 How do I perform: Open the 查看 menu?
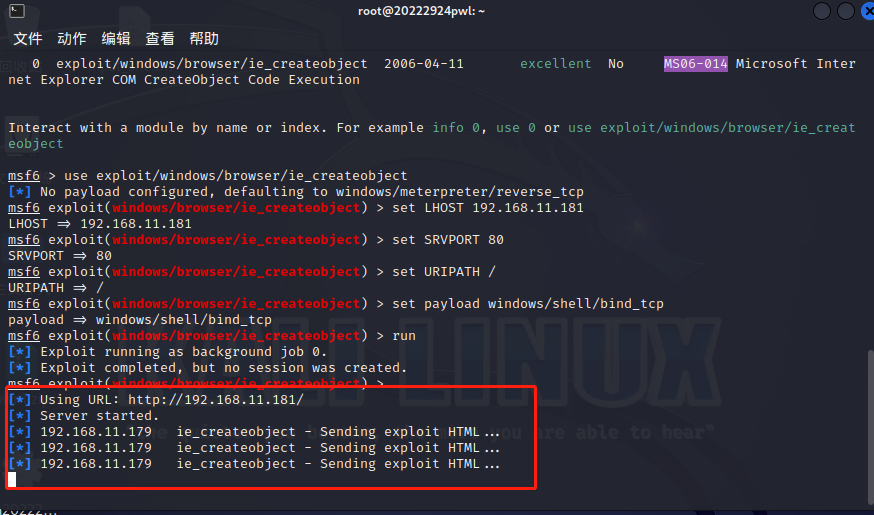pyautogui.click(x=160, y=38)
